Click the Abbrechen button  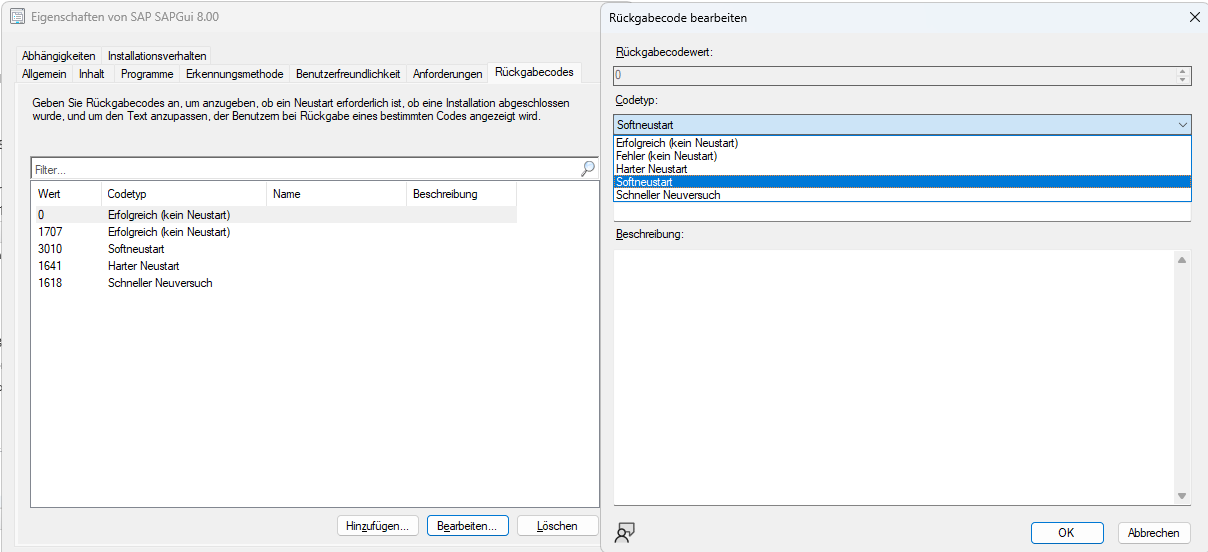point(1154,533)
